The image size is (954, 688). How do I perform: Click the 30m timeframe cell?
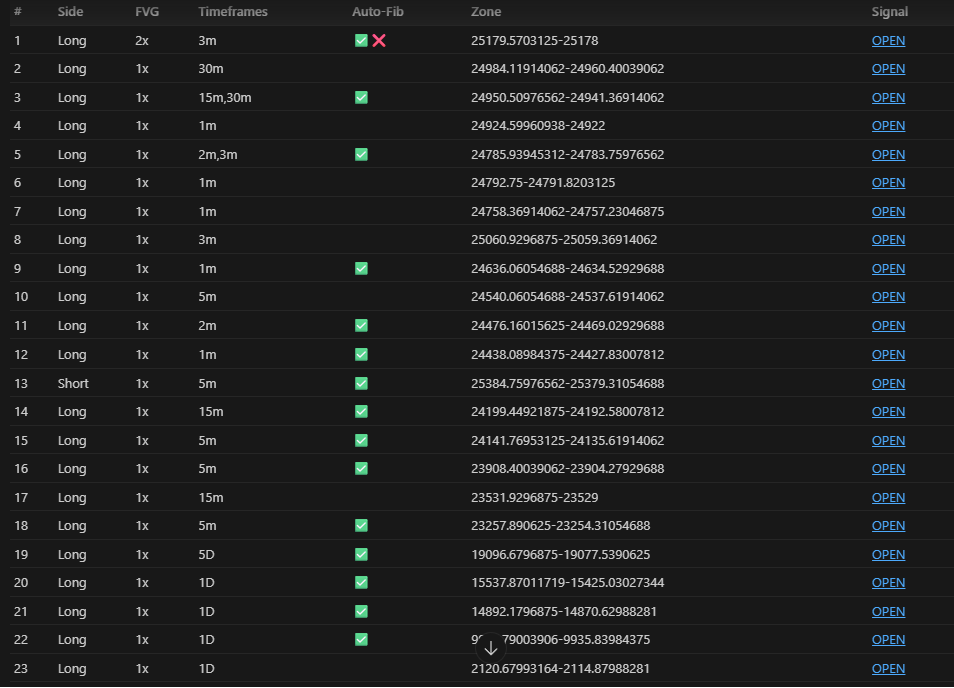211,69
